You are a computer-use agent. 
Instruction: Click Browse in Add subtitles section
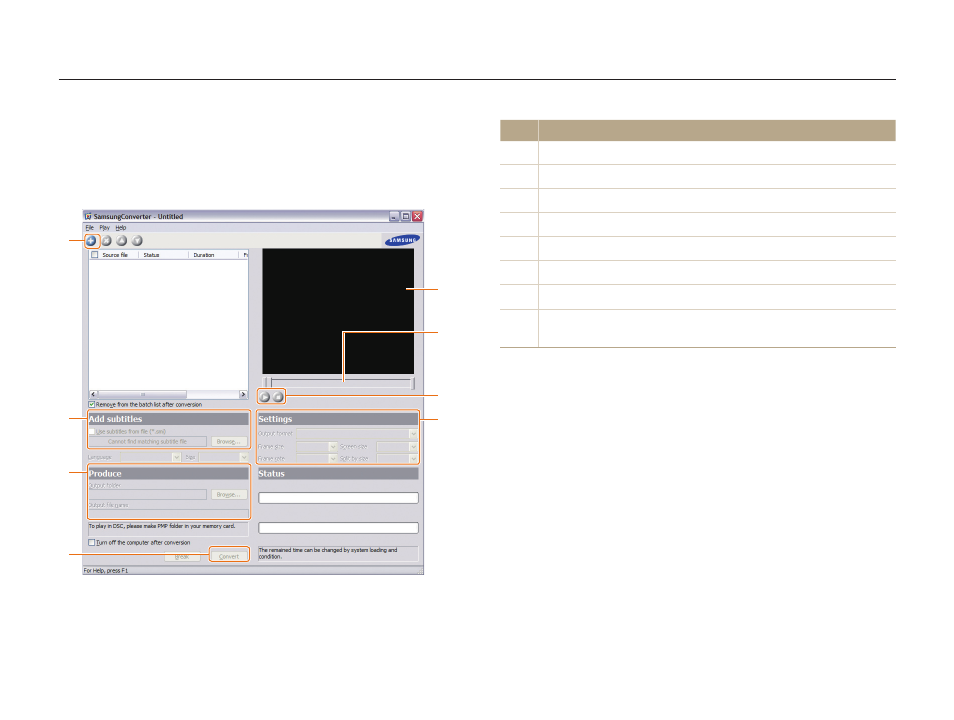(229, 441)
